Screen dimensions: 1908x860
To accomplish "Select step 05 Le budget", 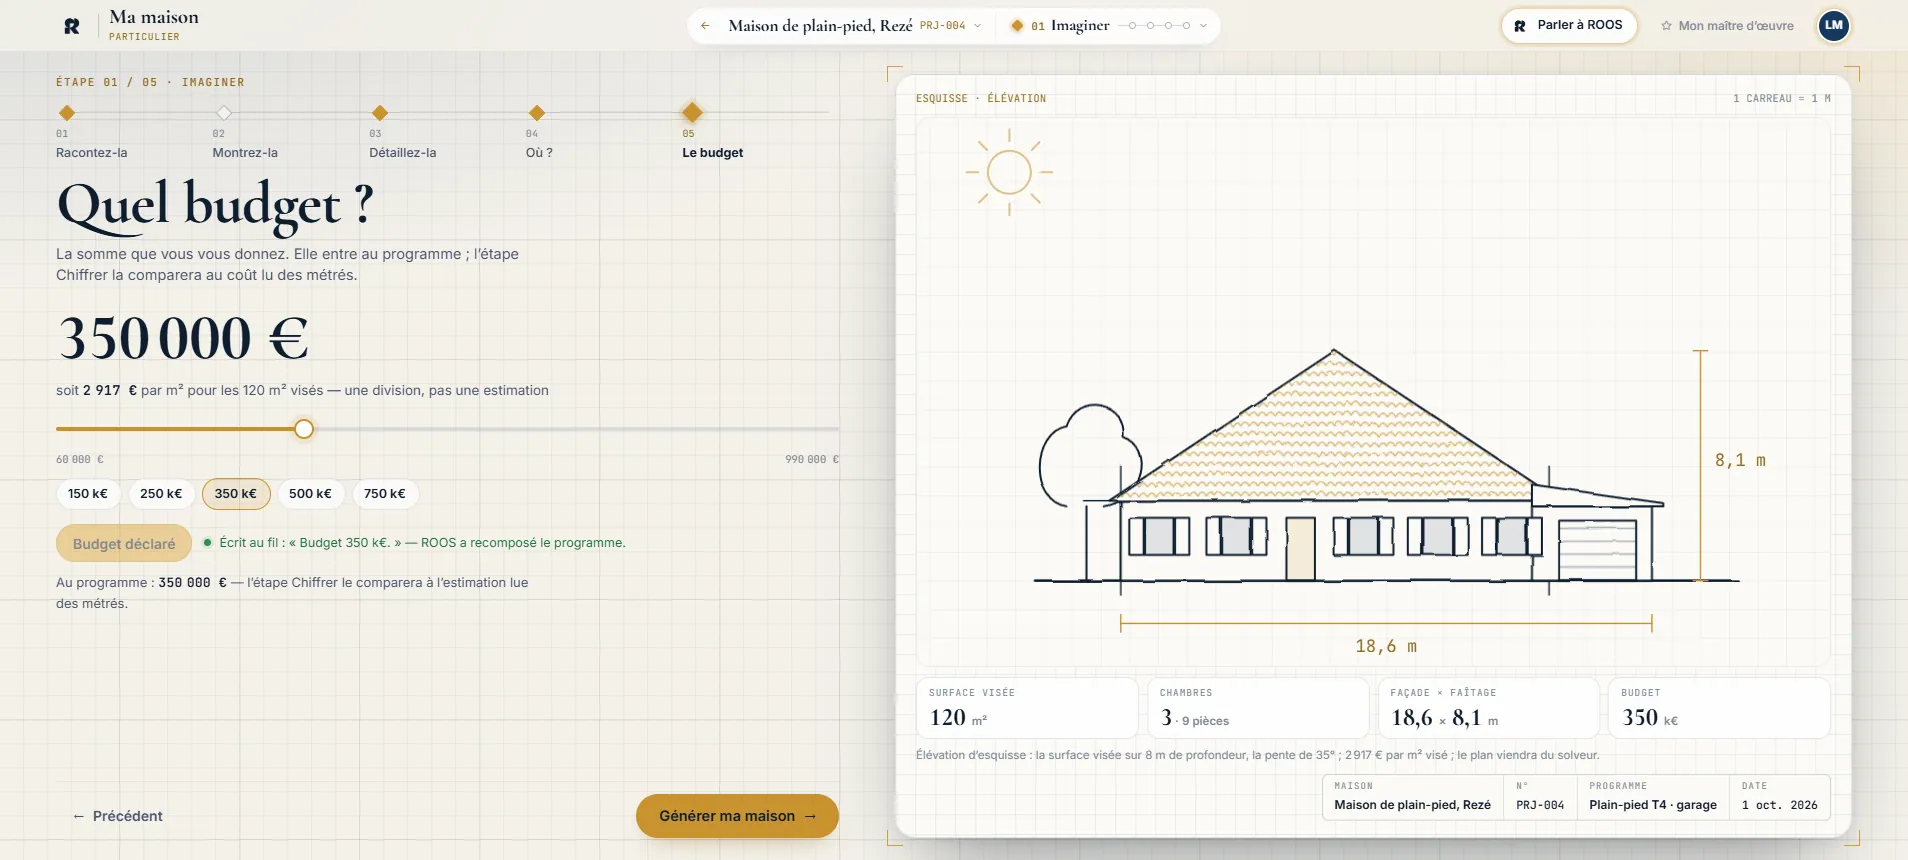I will 712,153.
